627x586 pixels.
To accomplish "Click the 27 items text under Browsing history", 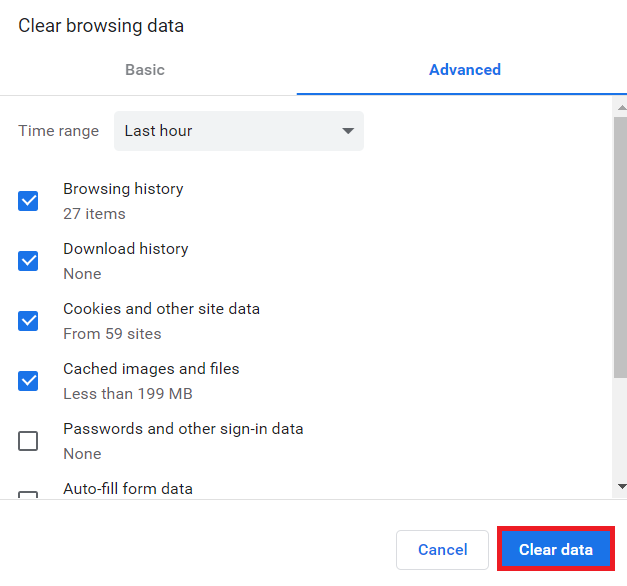I will (x=94, y=214).
